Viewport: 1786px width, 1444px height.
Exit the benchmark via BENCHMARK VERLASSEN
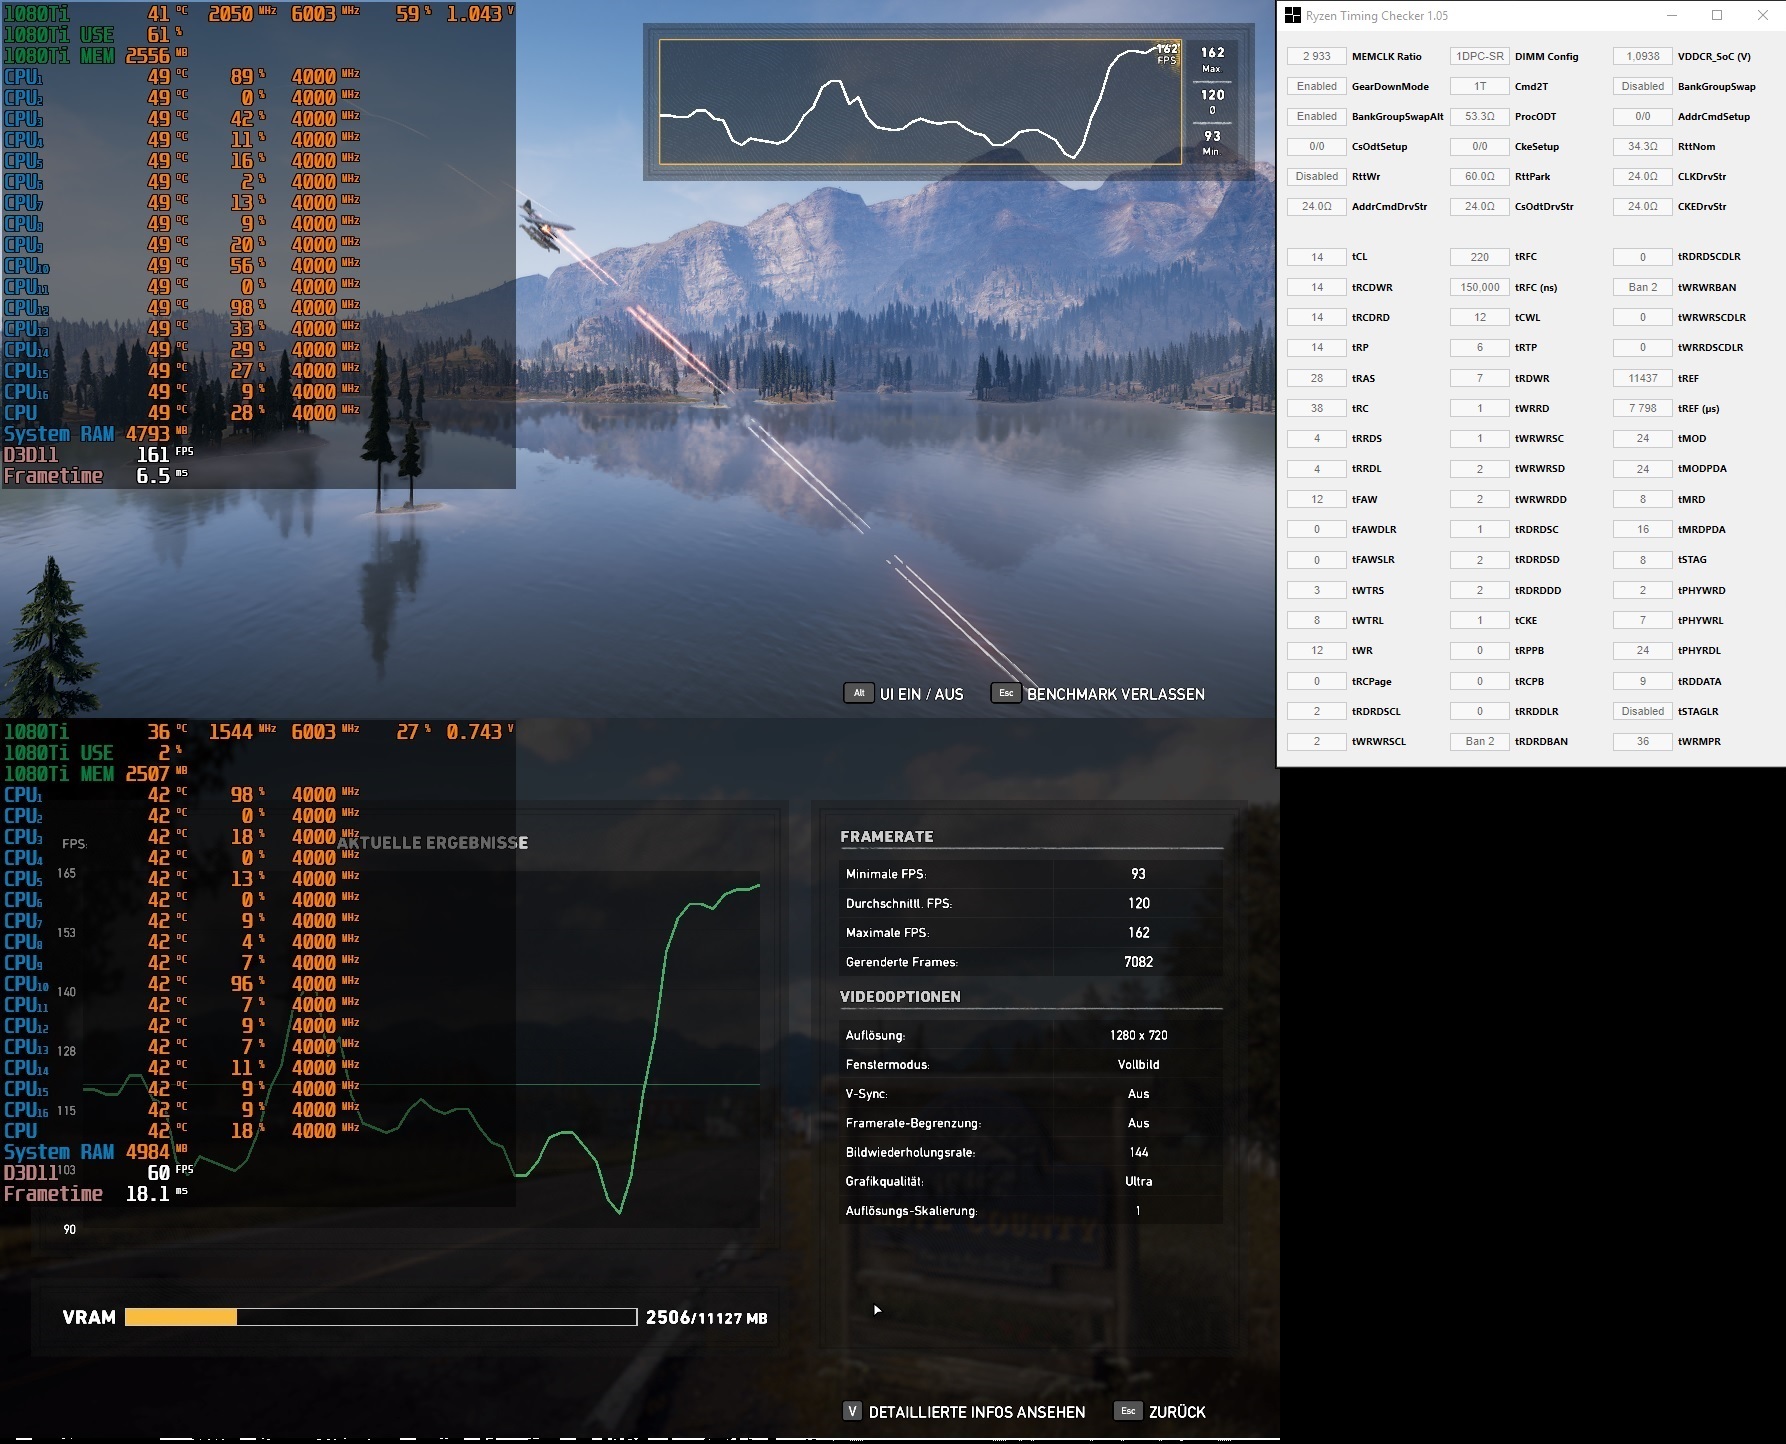coord(1098,694)
